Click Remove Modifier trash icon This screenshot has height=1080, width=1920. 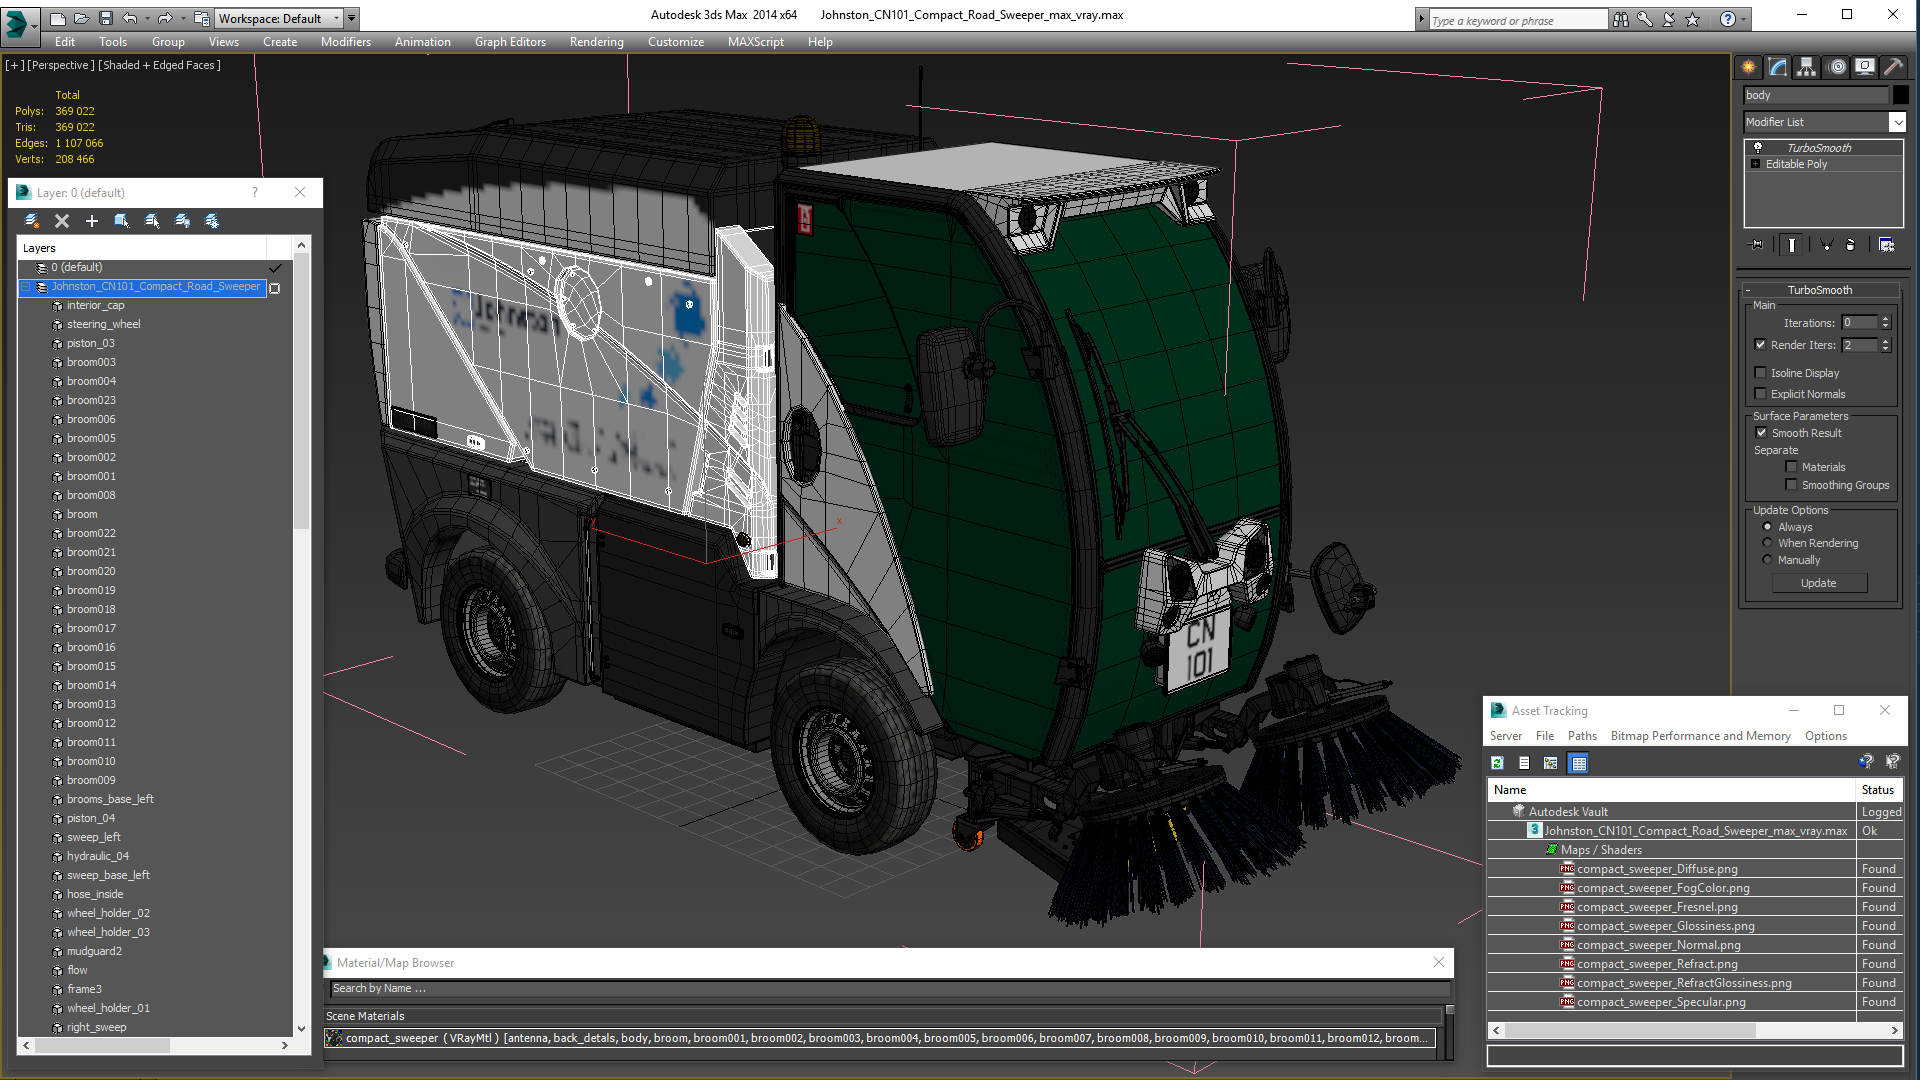1851,245
